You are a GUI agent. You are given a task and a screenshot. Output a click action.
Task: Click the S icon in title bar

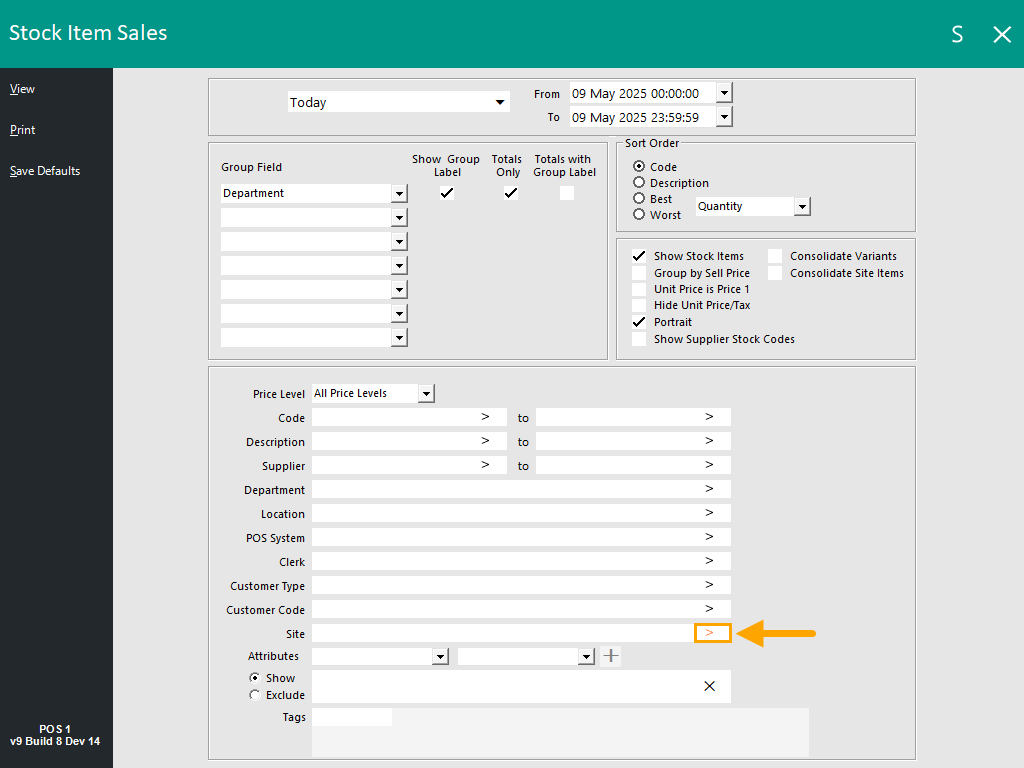957,34
